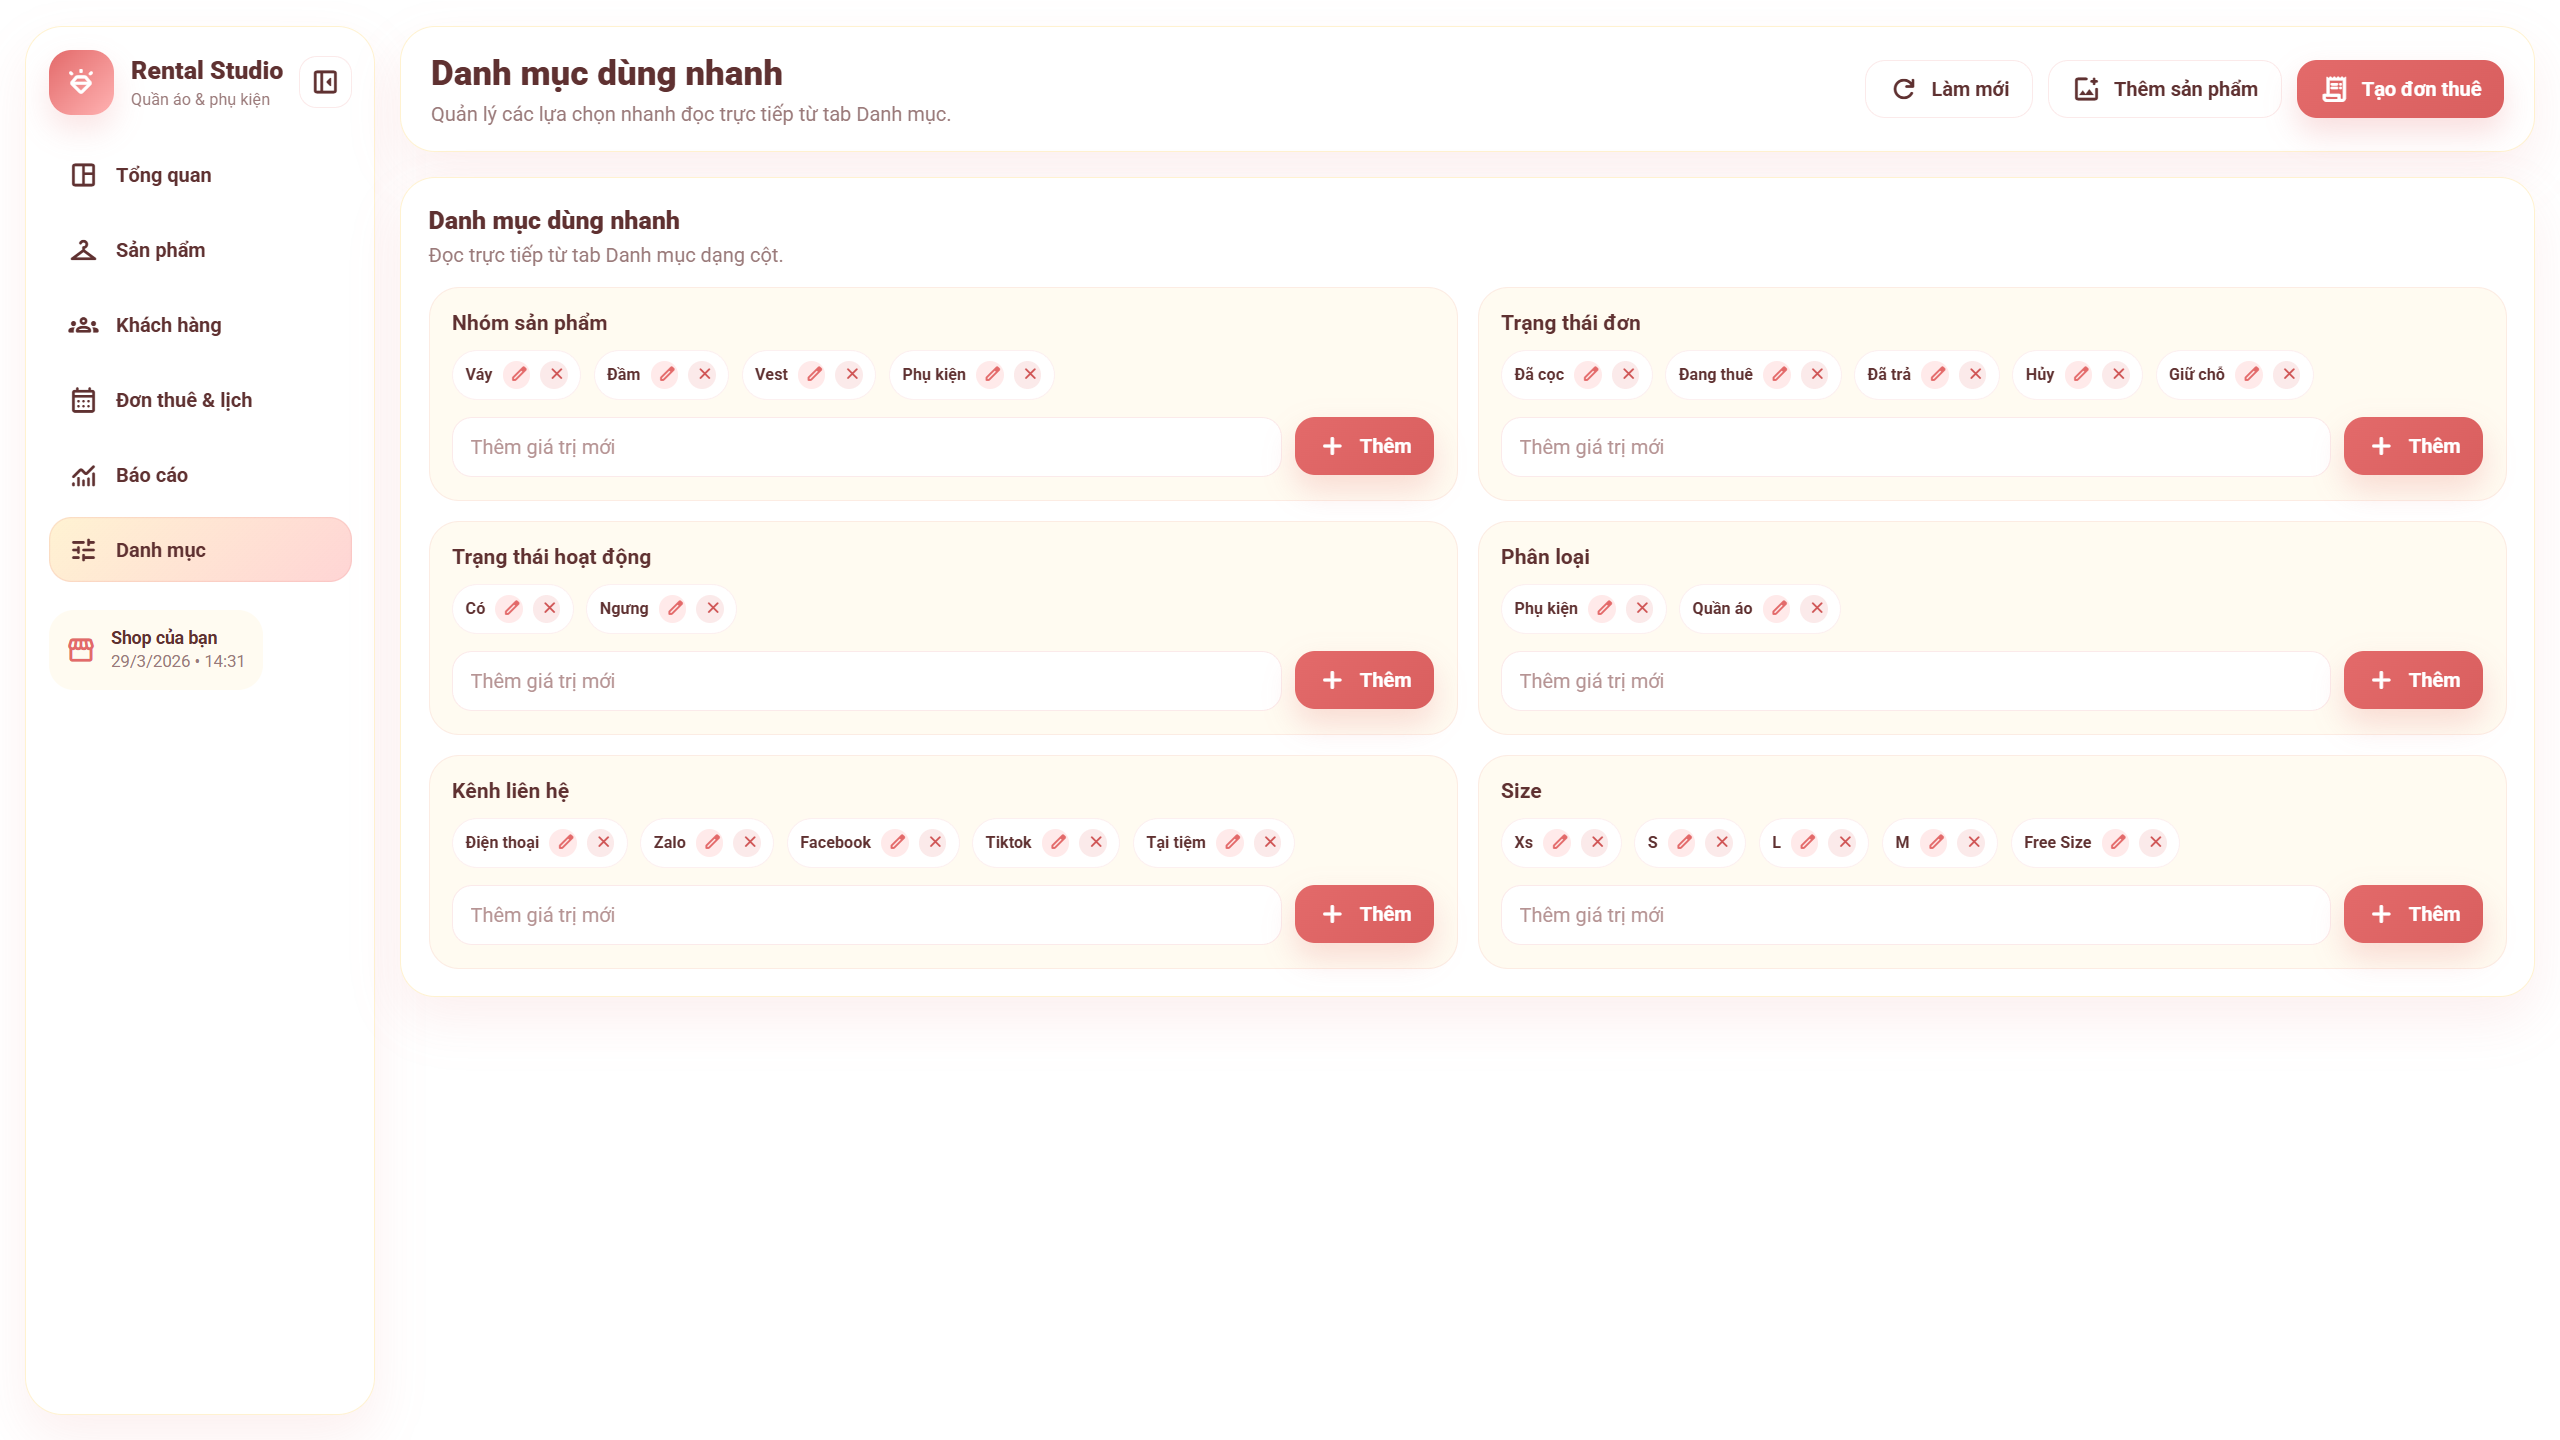Image resolution: width=2560 pixels, height=1440 pixels.
Task: Focus the Size new value input
Action: click(1914, 915)
